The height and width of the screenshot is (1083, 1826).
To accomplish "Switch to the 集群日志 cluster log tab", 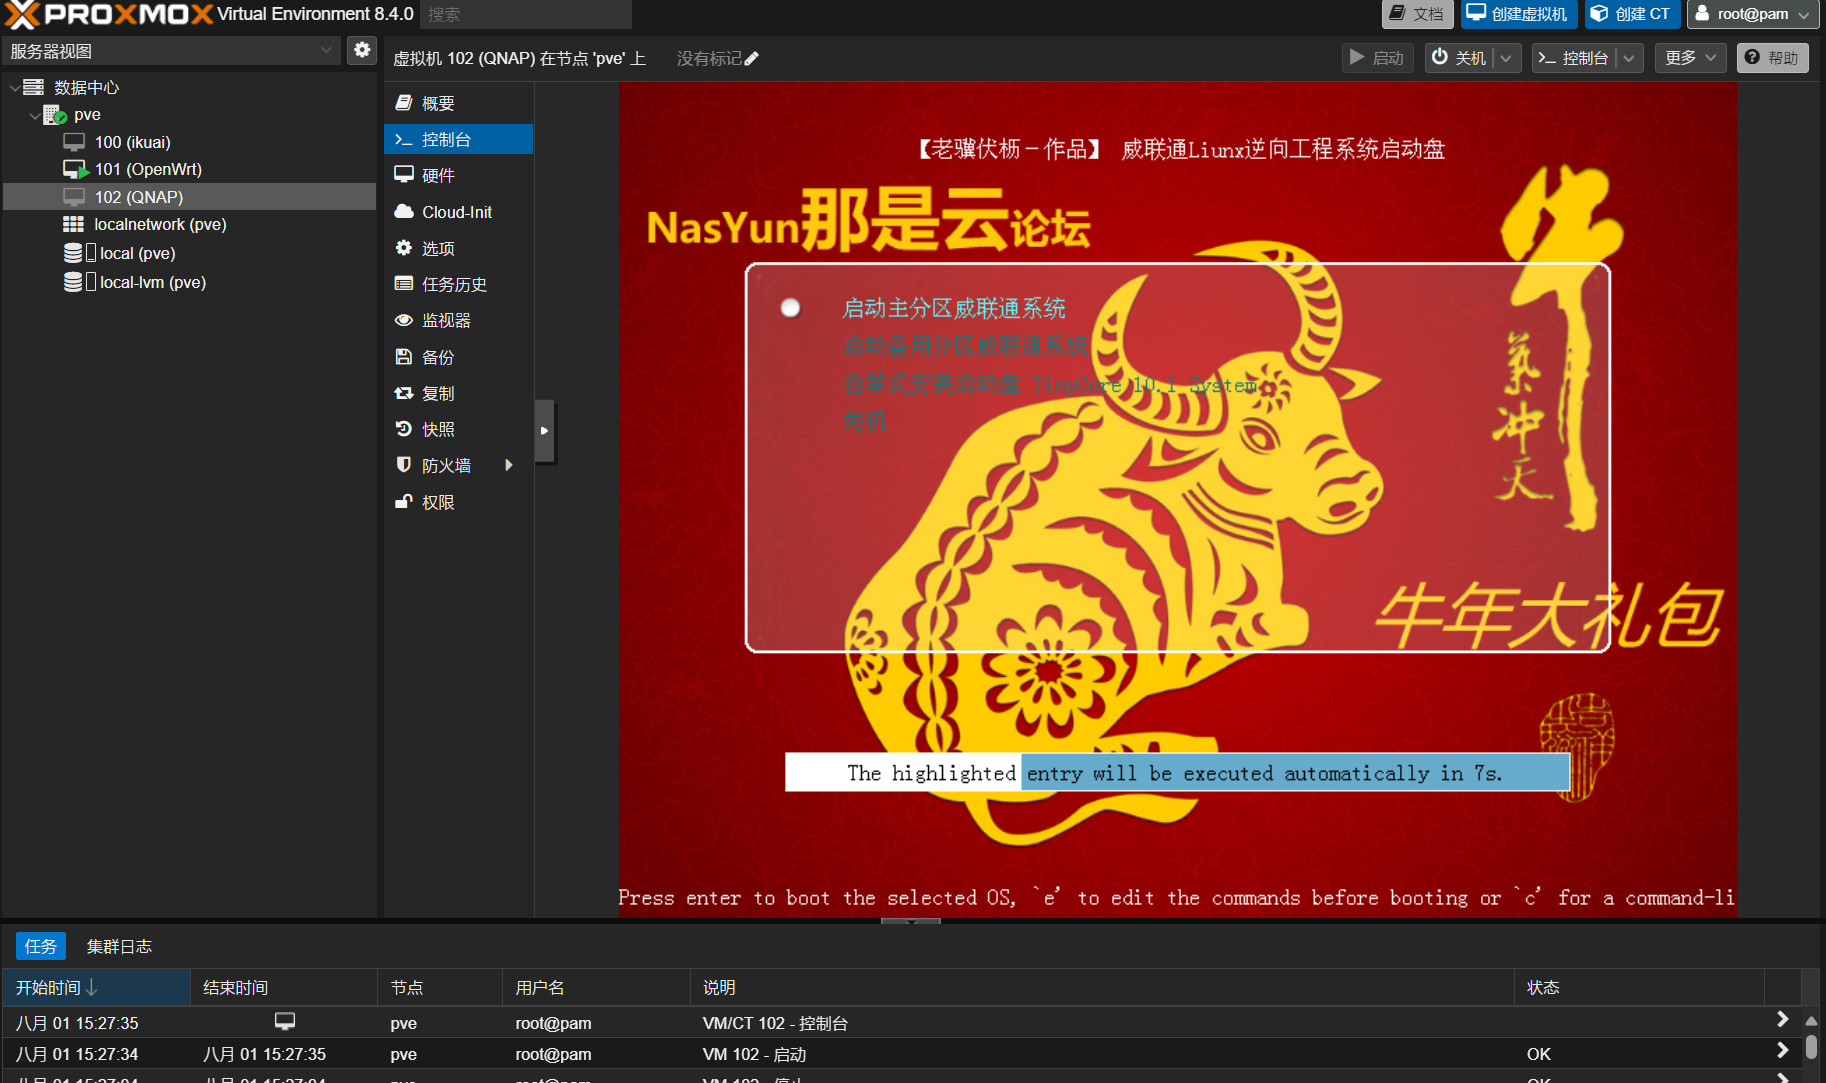I will pyautogui.click(x=119, y=946).
